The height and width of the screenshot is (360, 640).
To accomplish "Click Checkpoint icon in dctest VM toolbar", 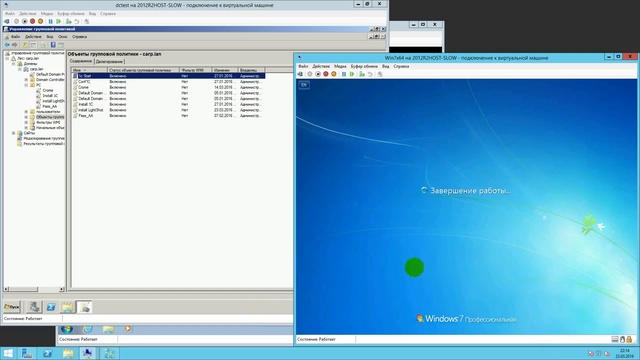I will click(x=69, y=21).
